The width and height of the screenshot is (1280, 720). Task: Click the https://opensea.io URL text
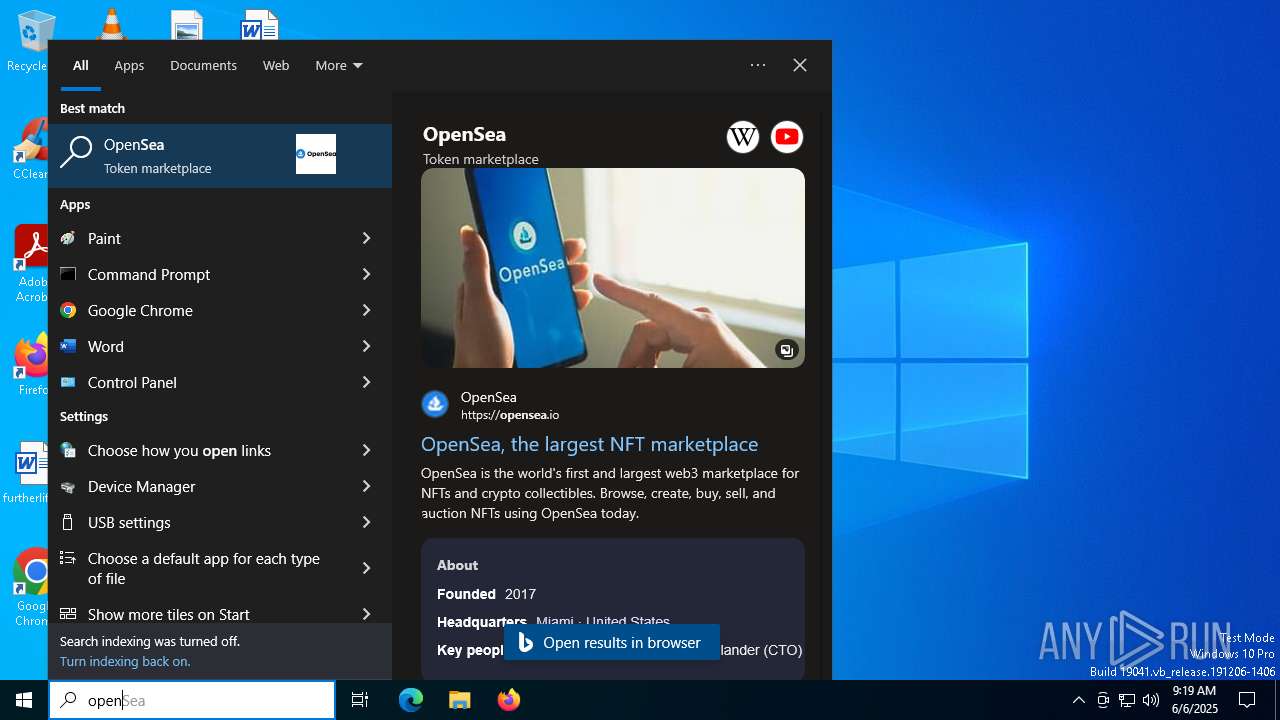click(x=510, y=415)
